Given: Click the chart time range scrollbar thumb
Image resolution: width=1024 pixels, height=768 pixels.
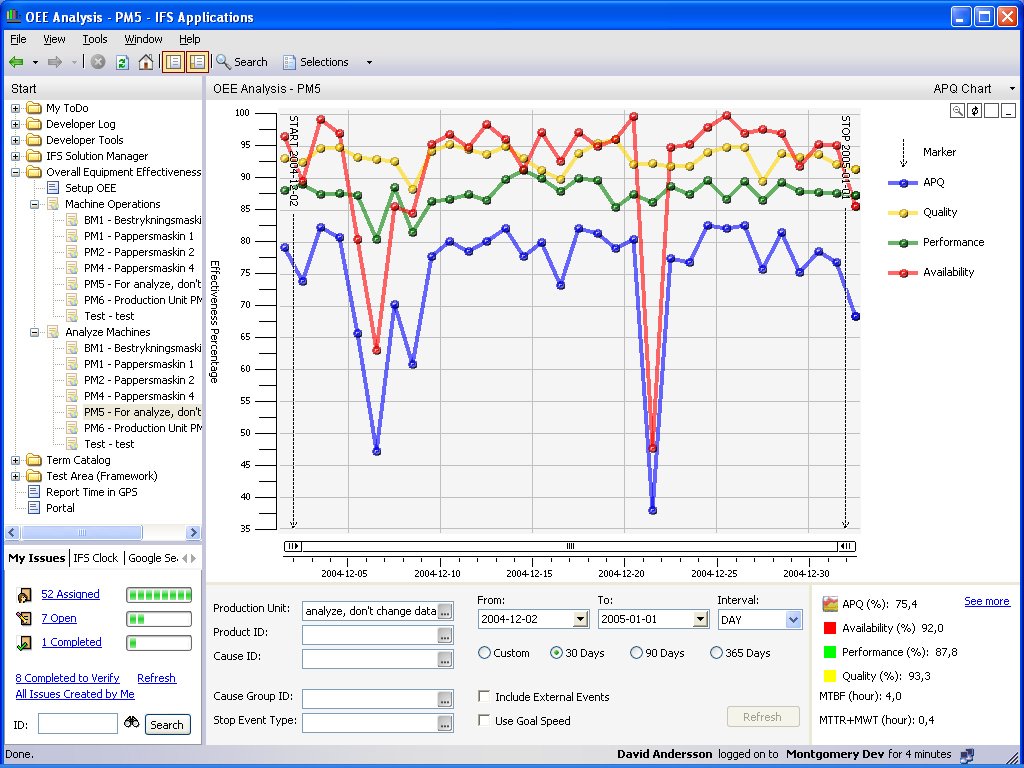Looking at the screenshot, I should coord(570,546).
